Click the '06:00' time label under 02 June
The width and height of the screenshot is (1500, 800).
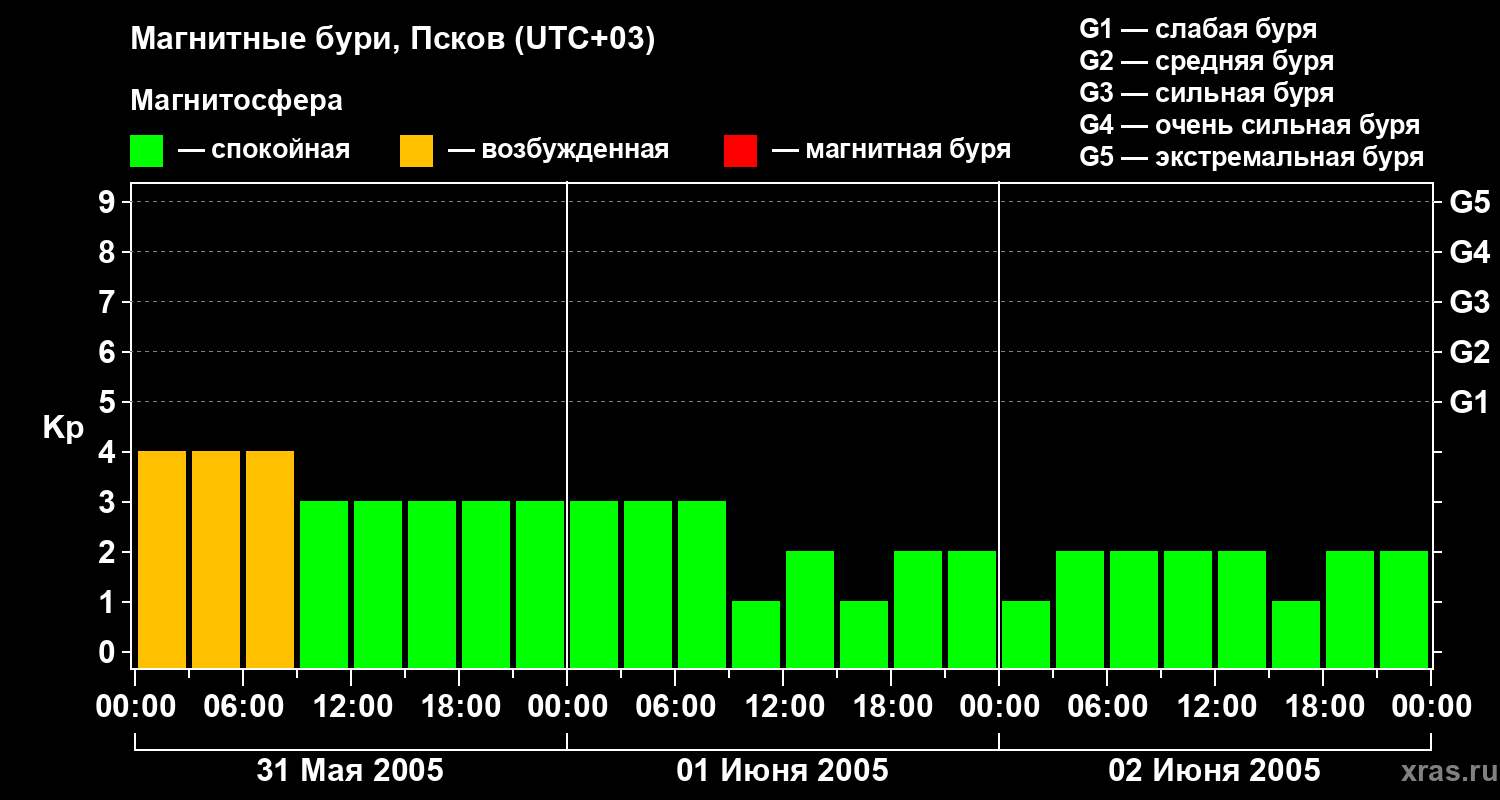(x=1106, y=706)
